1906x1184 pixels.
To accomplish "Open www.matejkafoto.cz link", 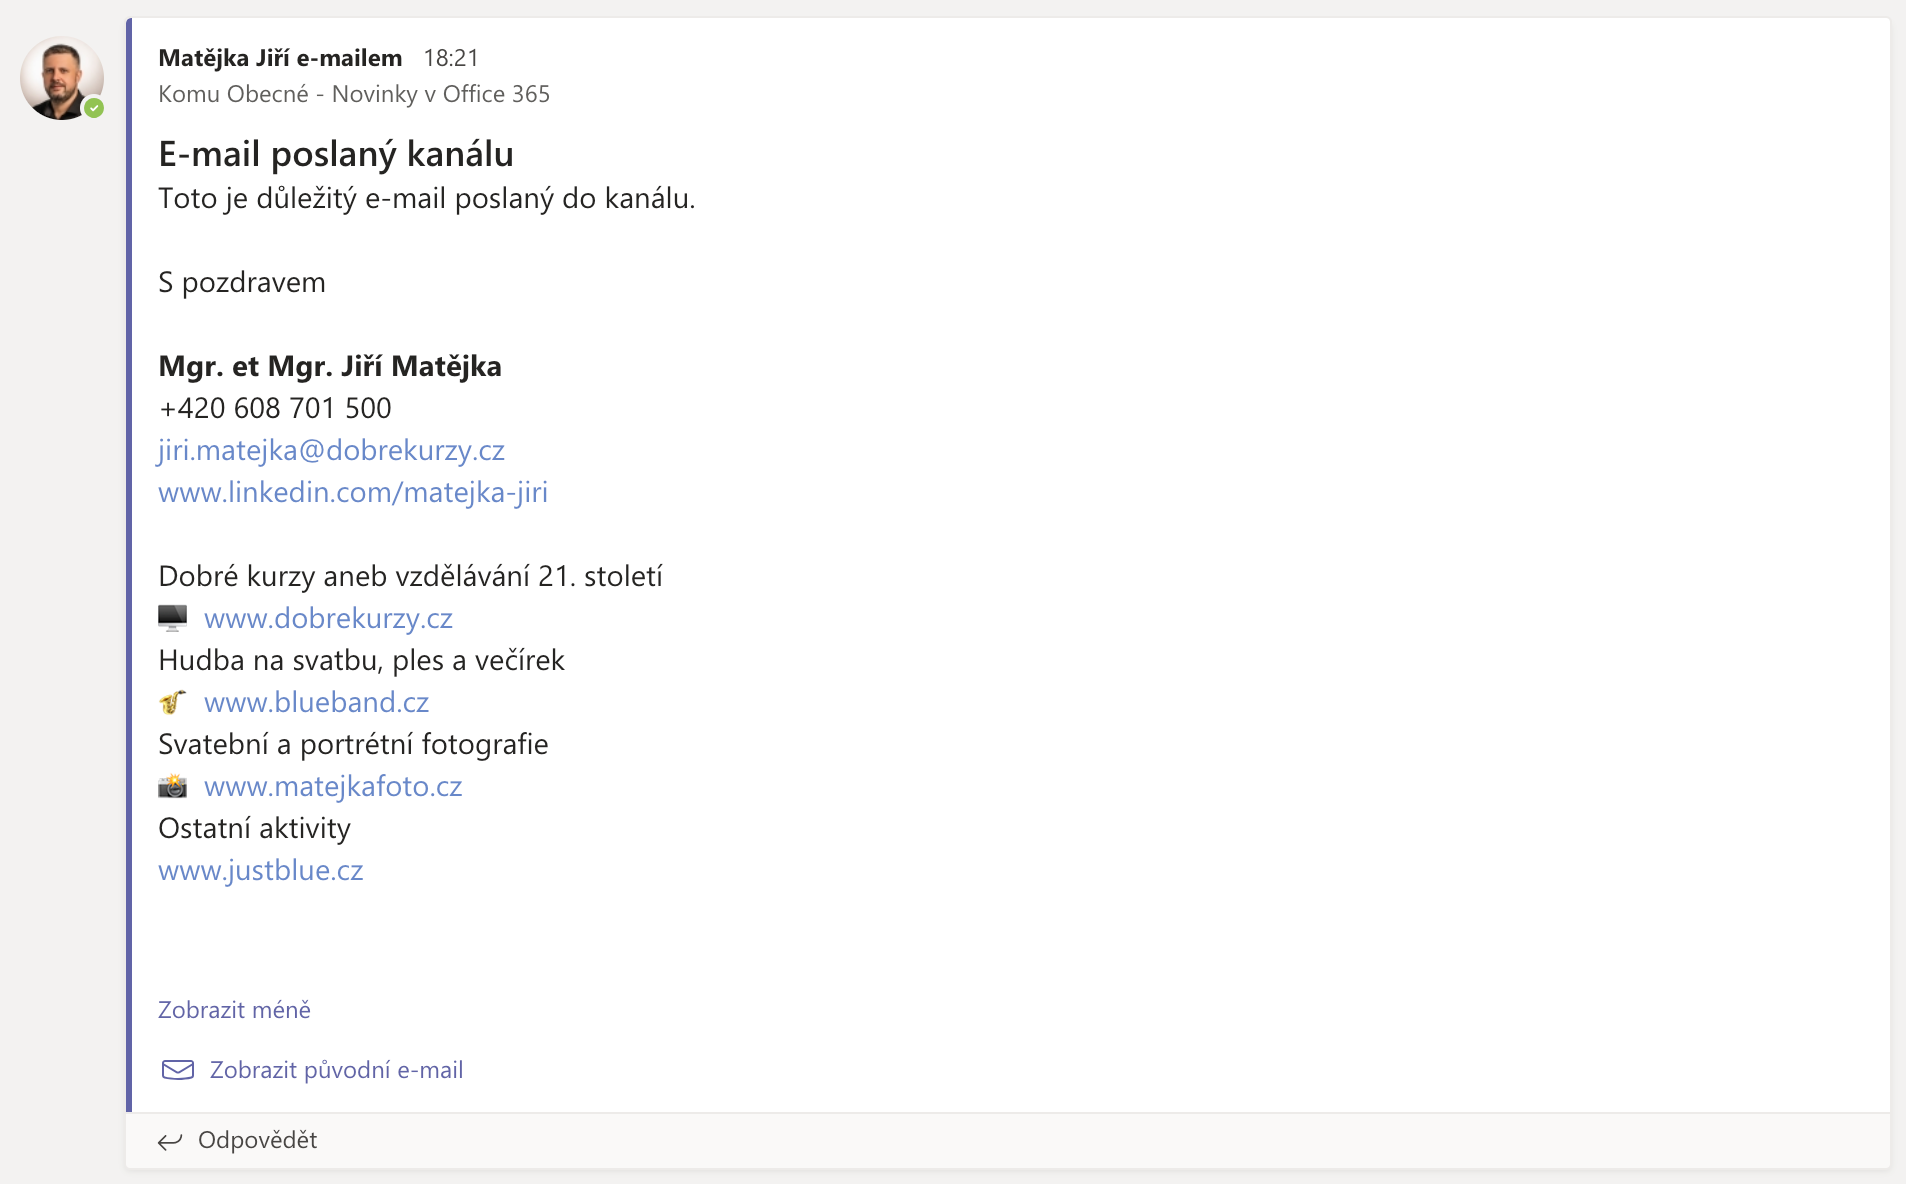I will coord(333,787).
